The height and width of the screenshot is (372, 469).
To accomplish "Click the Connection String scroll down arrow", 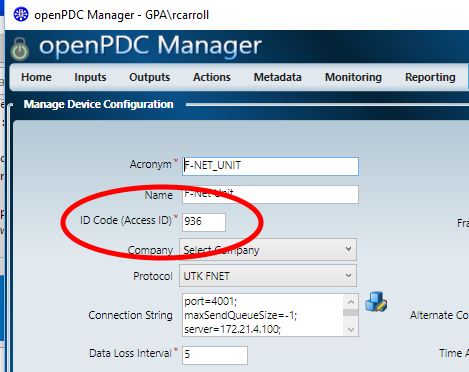I will click(351, 329).
